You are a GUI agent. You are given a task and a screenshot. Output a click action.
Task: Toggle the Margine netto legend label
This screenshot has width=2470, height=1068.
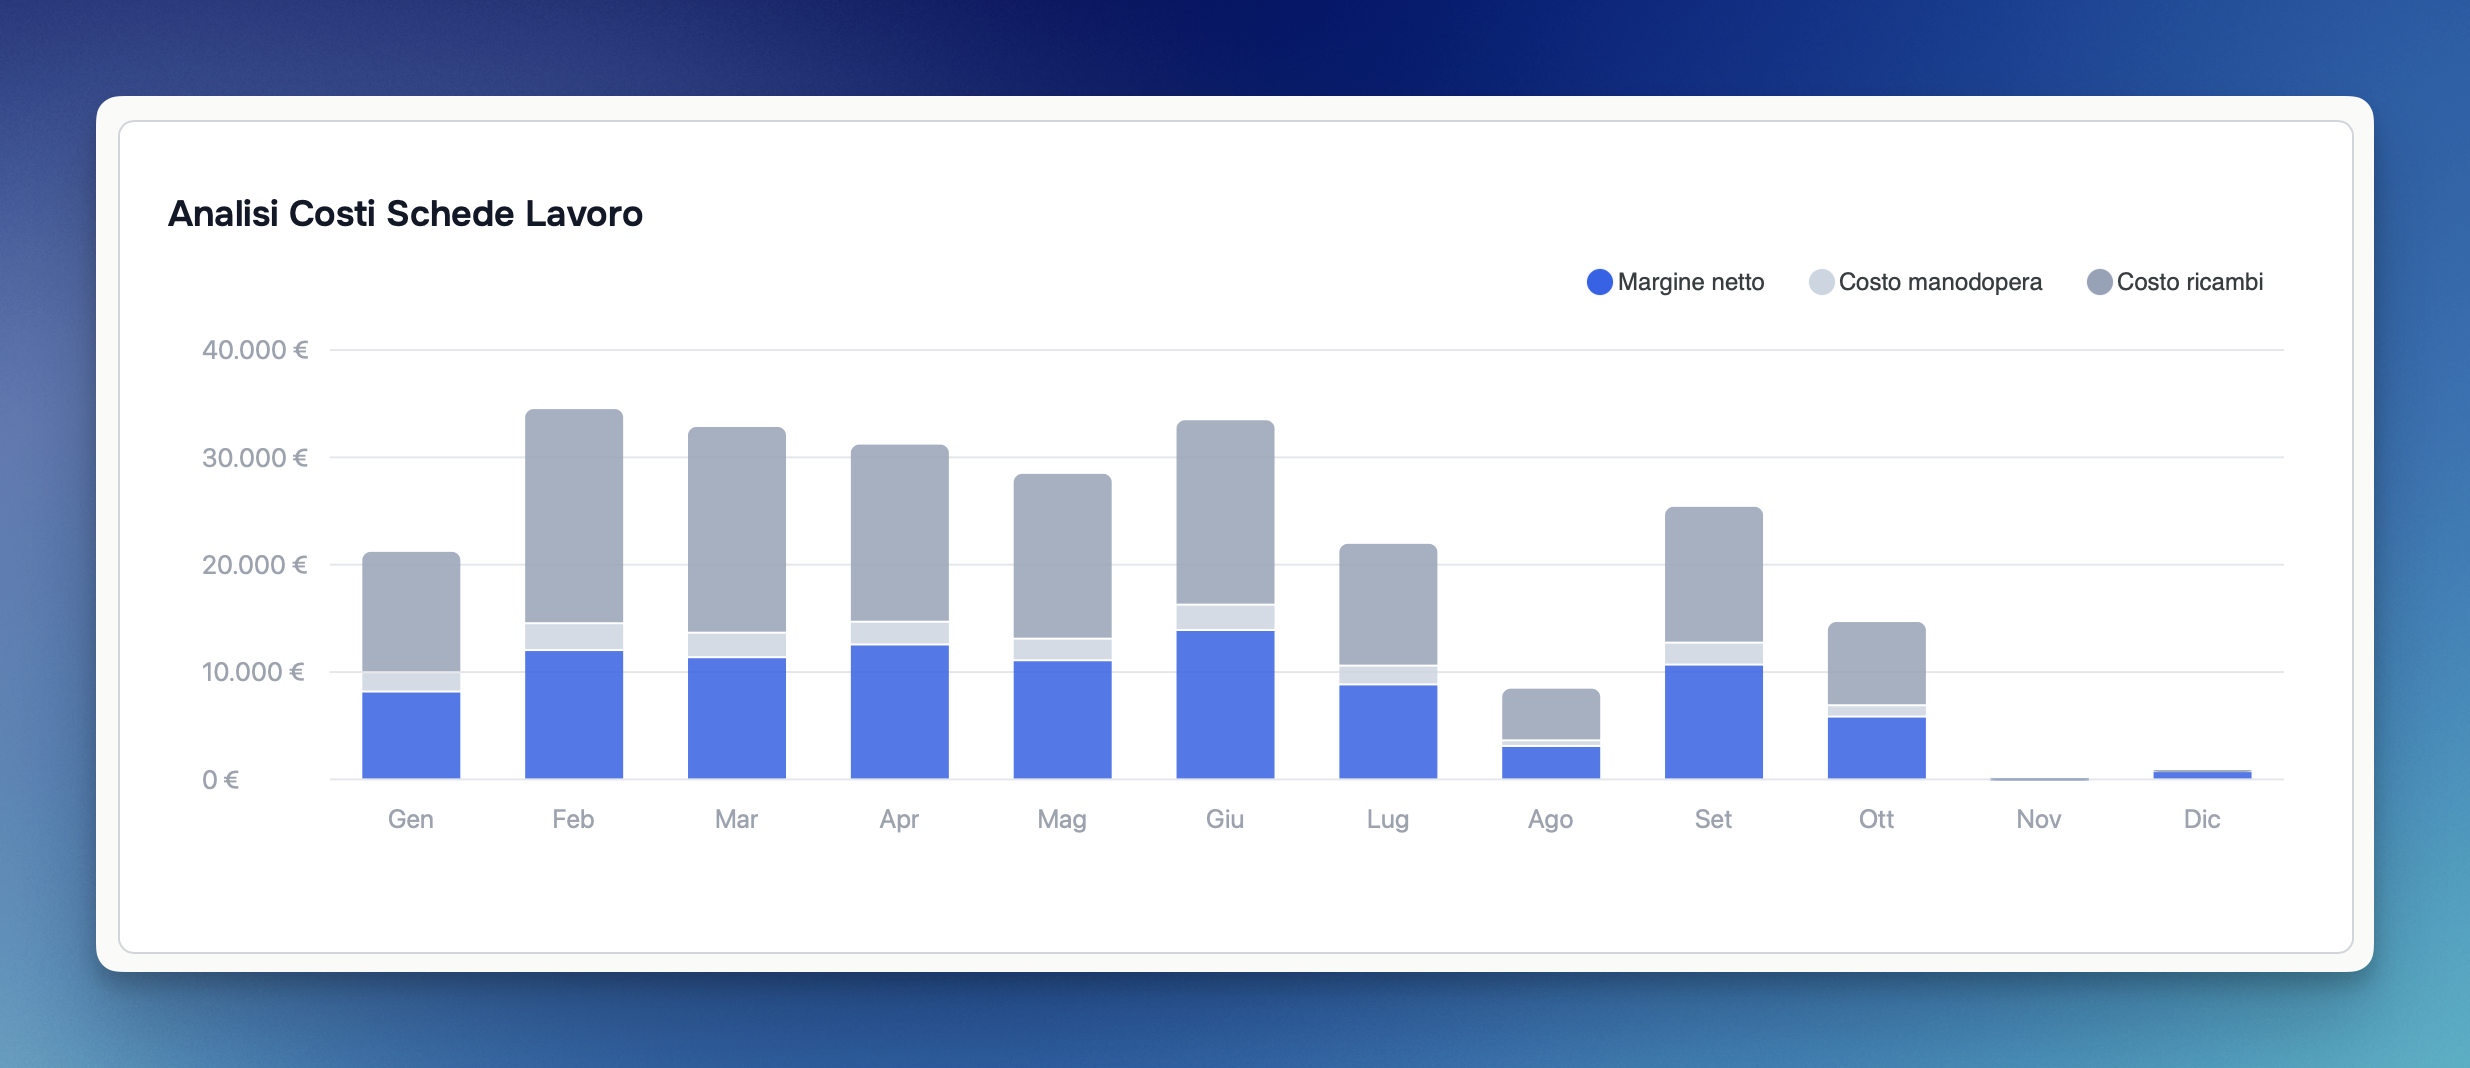tap(1690, 282)
